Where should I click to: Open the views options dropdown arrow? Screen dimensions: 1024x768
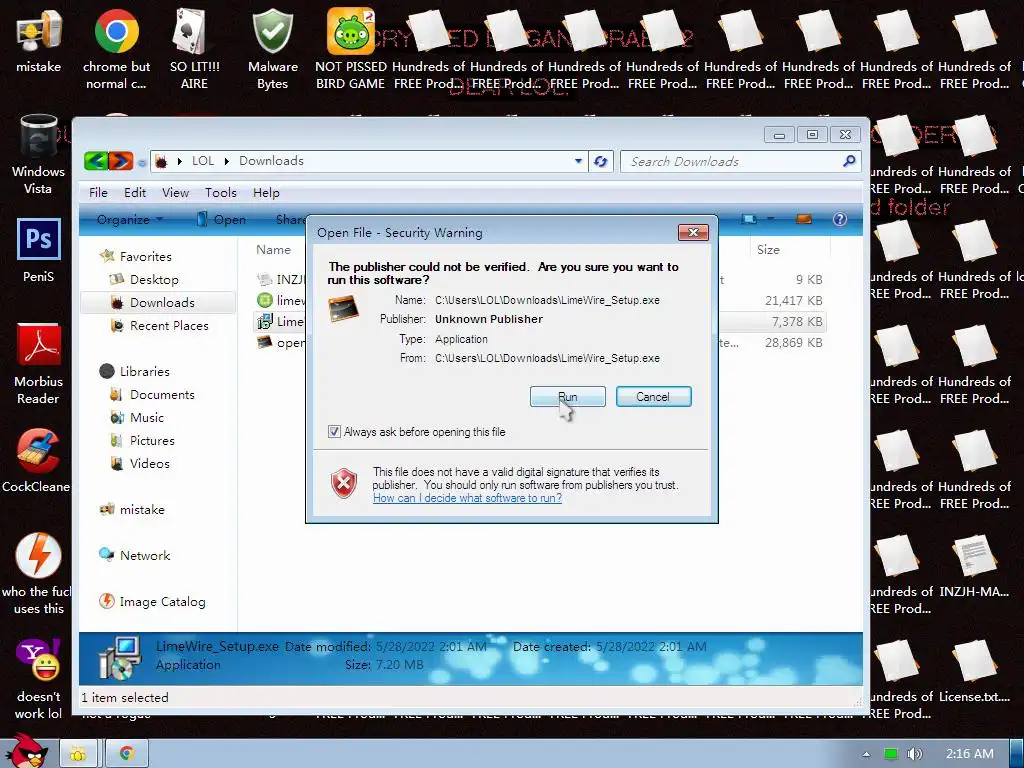[770, 219]
